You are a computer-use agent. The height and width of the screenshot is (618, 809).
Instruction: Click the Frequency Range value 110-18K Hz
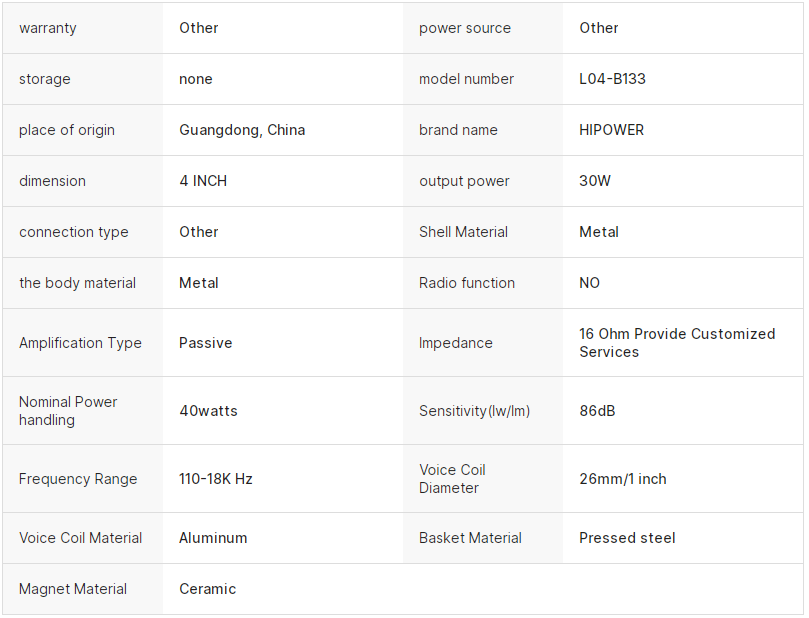pyautogui.click(x=216, y=479)
